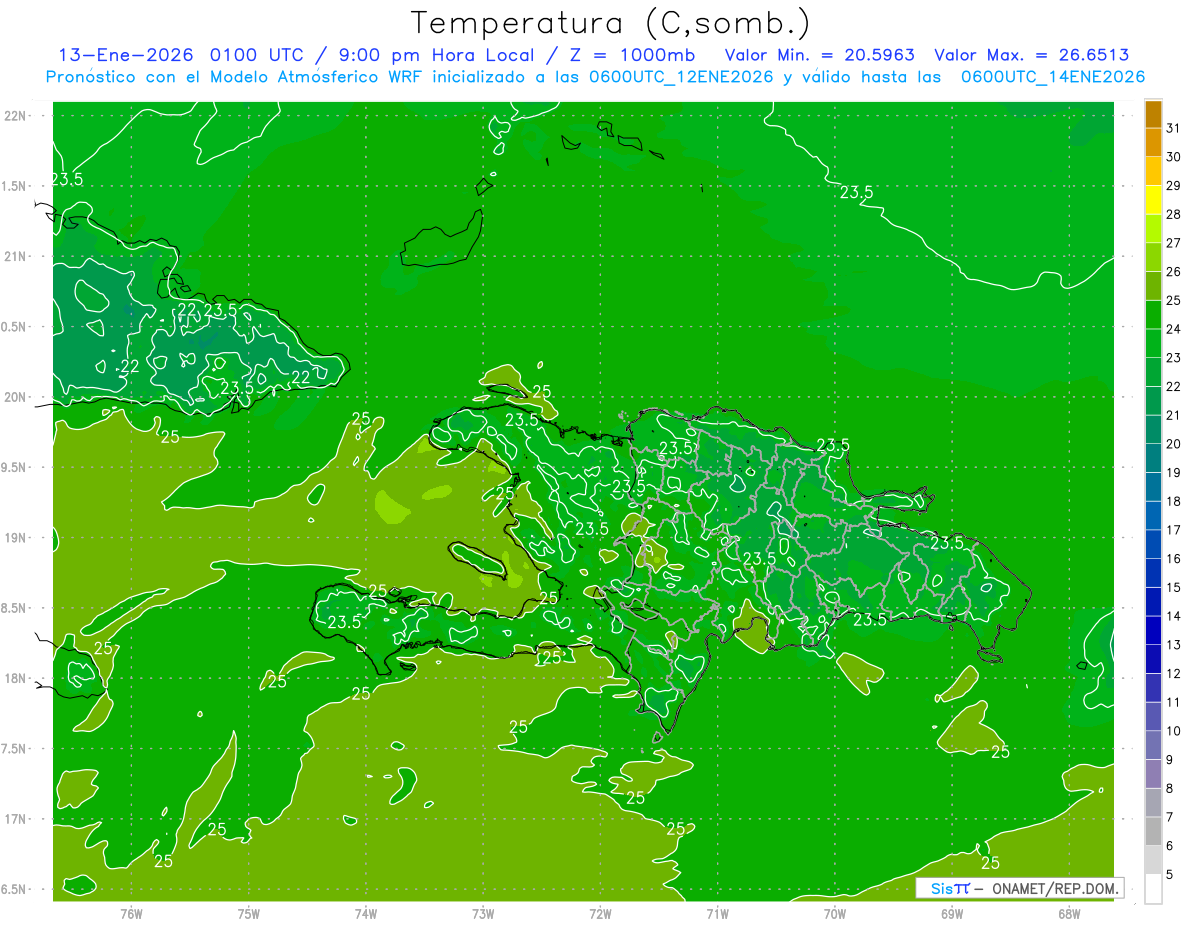
Task: Click the green legend swatch between 23 and 24
Action: (1154, 344)
